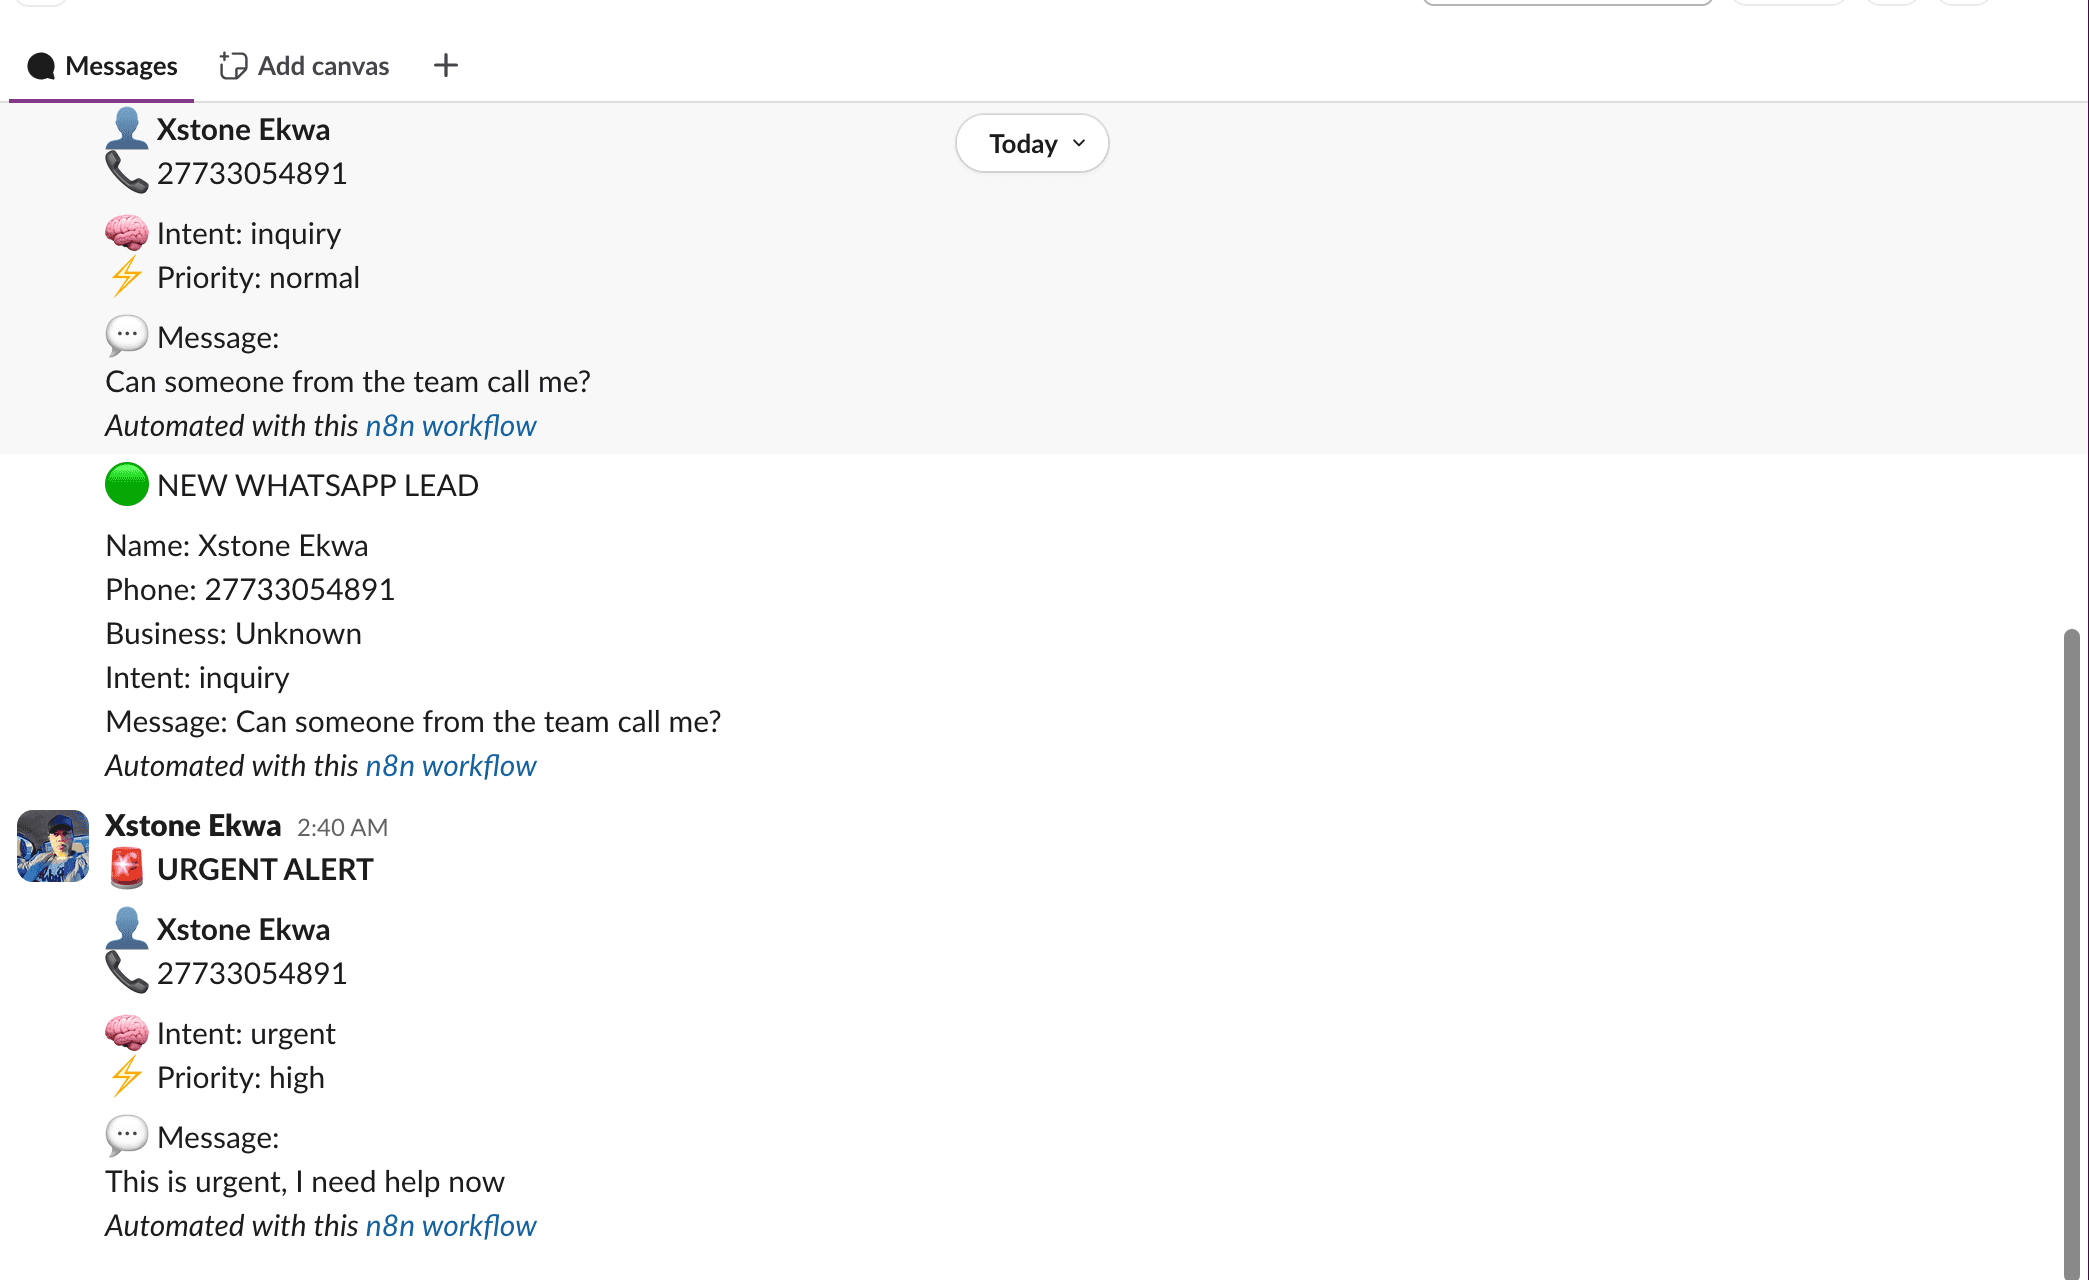Open the Add canvas tab

(323, 65)
